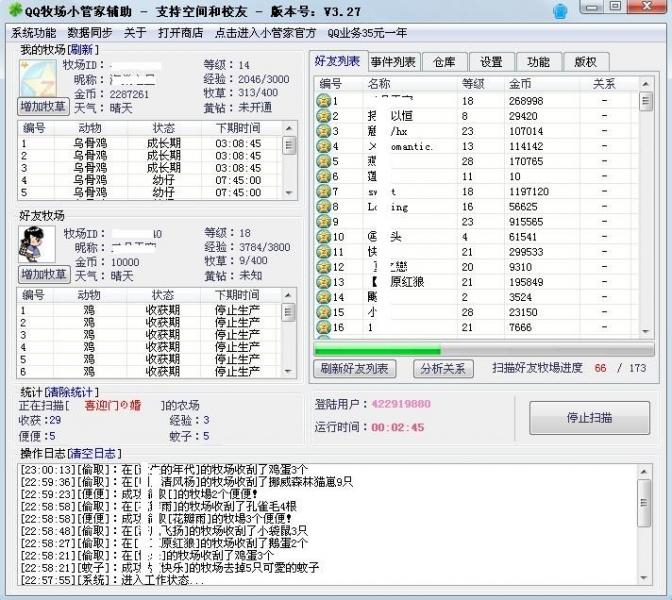
Task: Select 乌骨鸡 row 4 with 07:45:00
Action: 150,180
